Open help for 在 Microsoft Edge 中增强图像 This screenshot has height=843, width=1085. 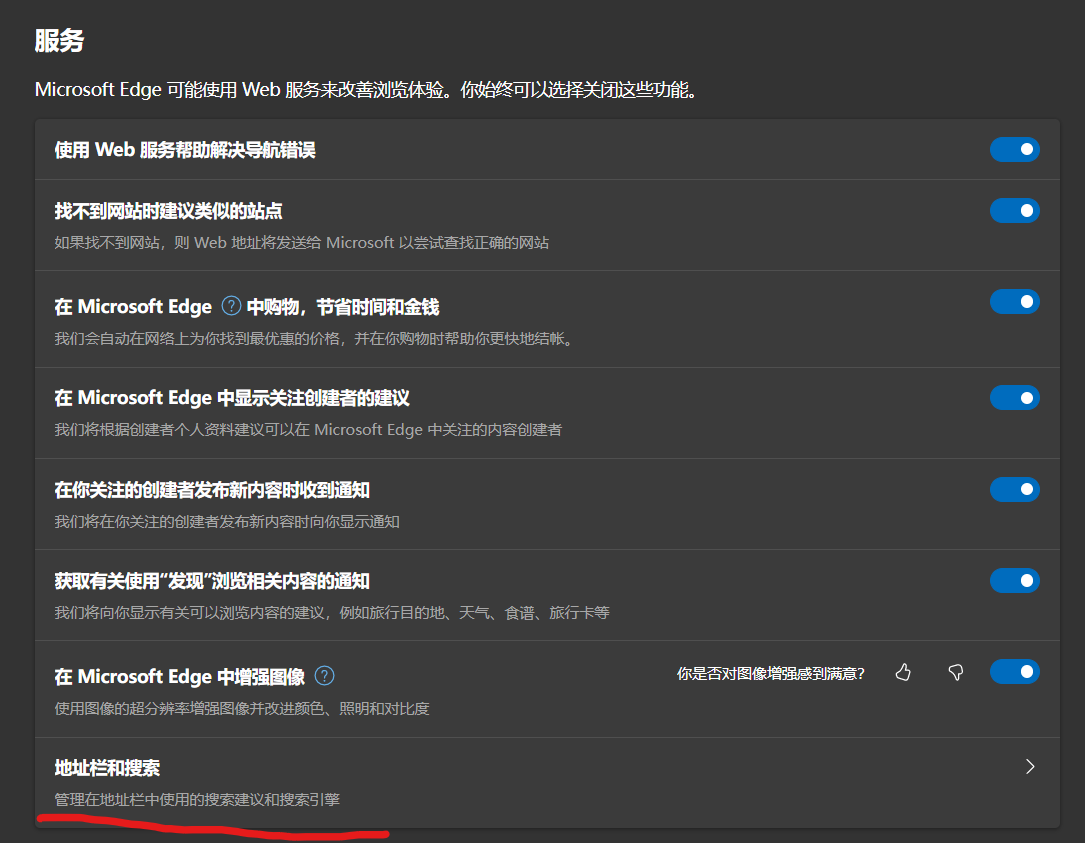pyautogui.click(x=324, y=675)
